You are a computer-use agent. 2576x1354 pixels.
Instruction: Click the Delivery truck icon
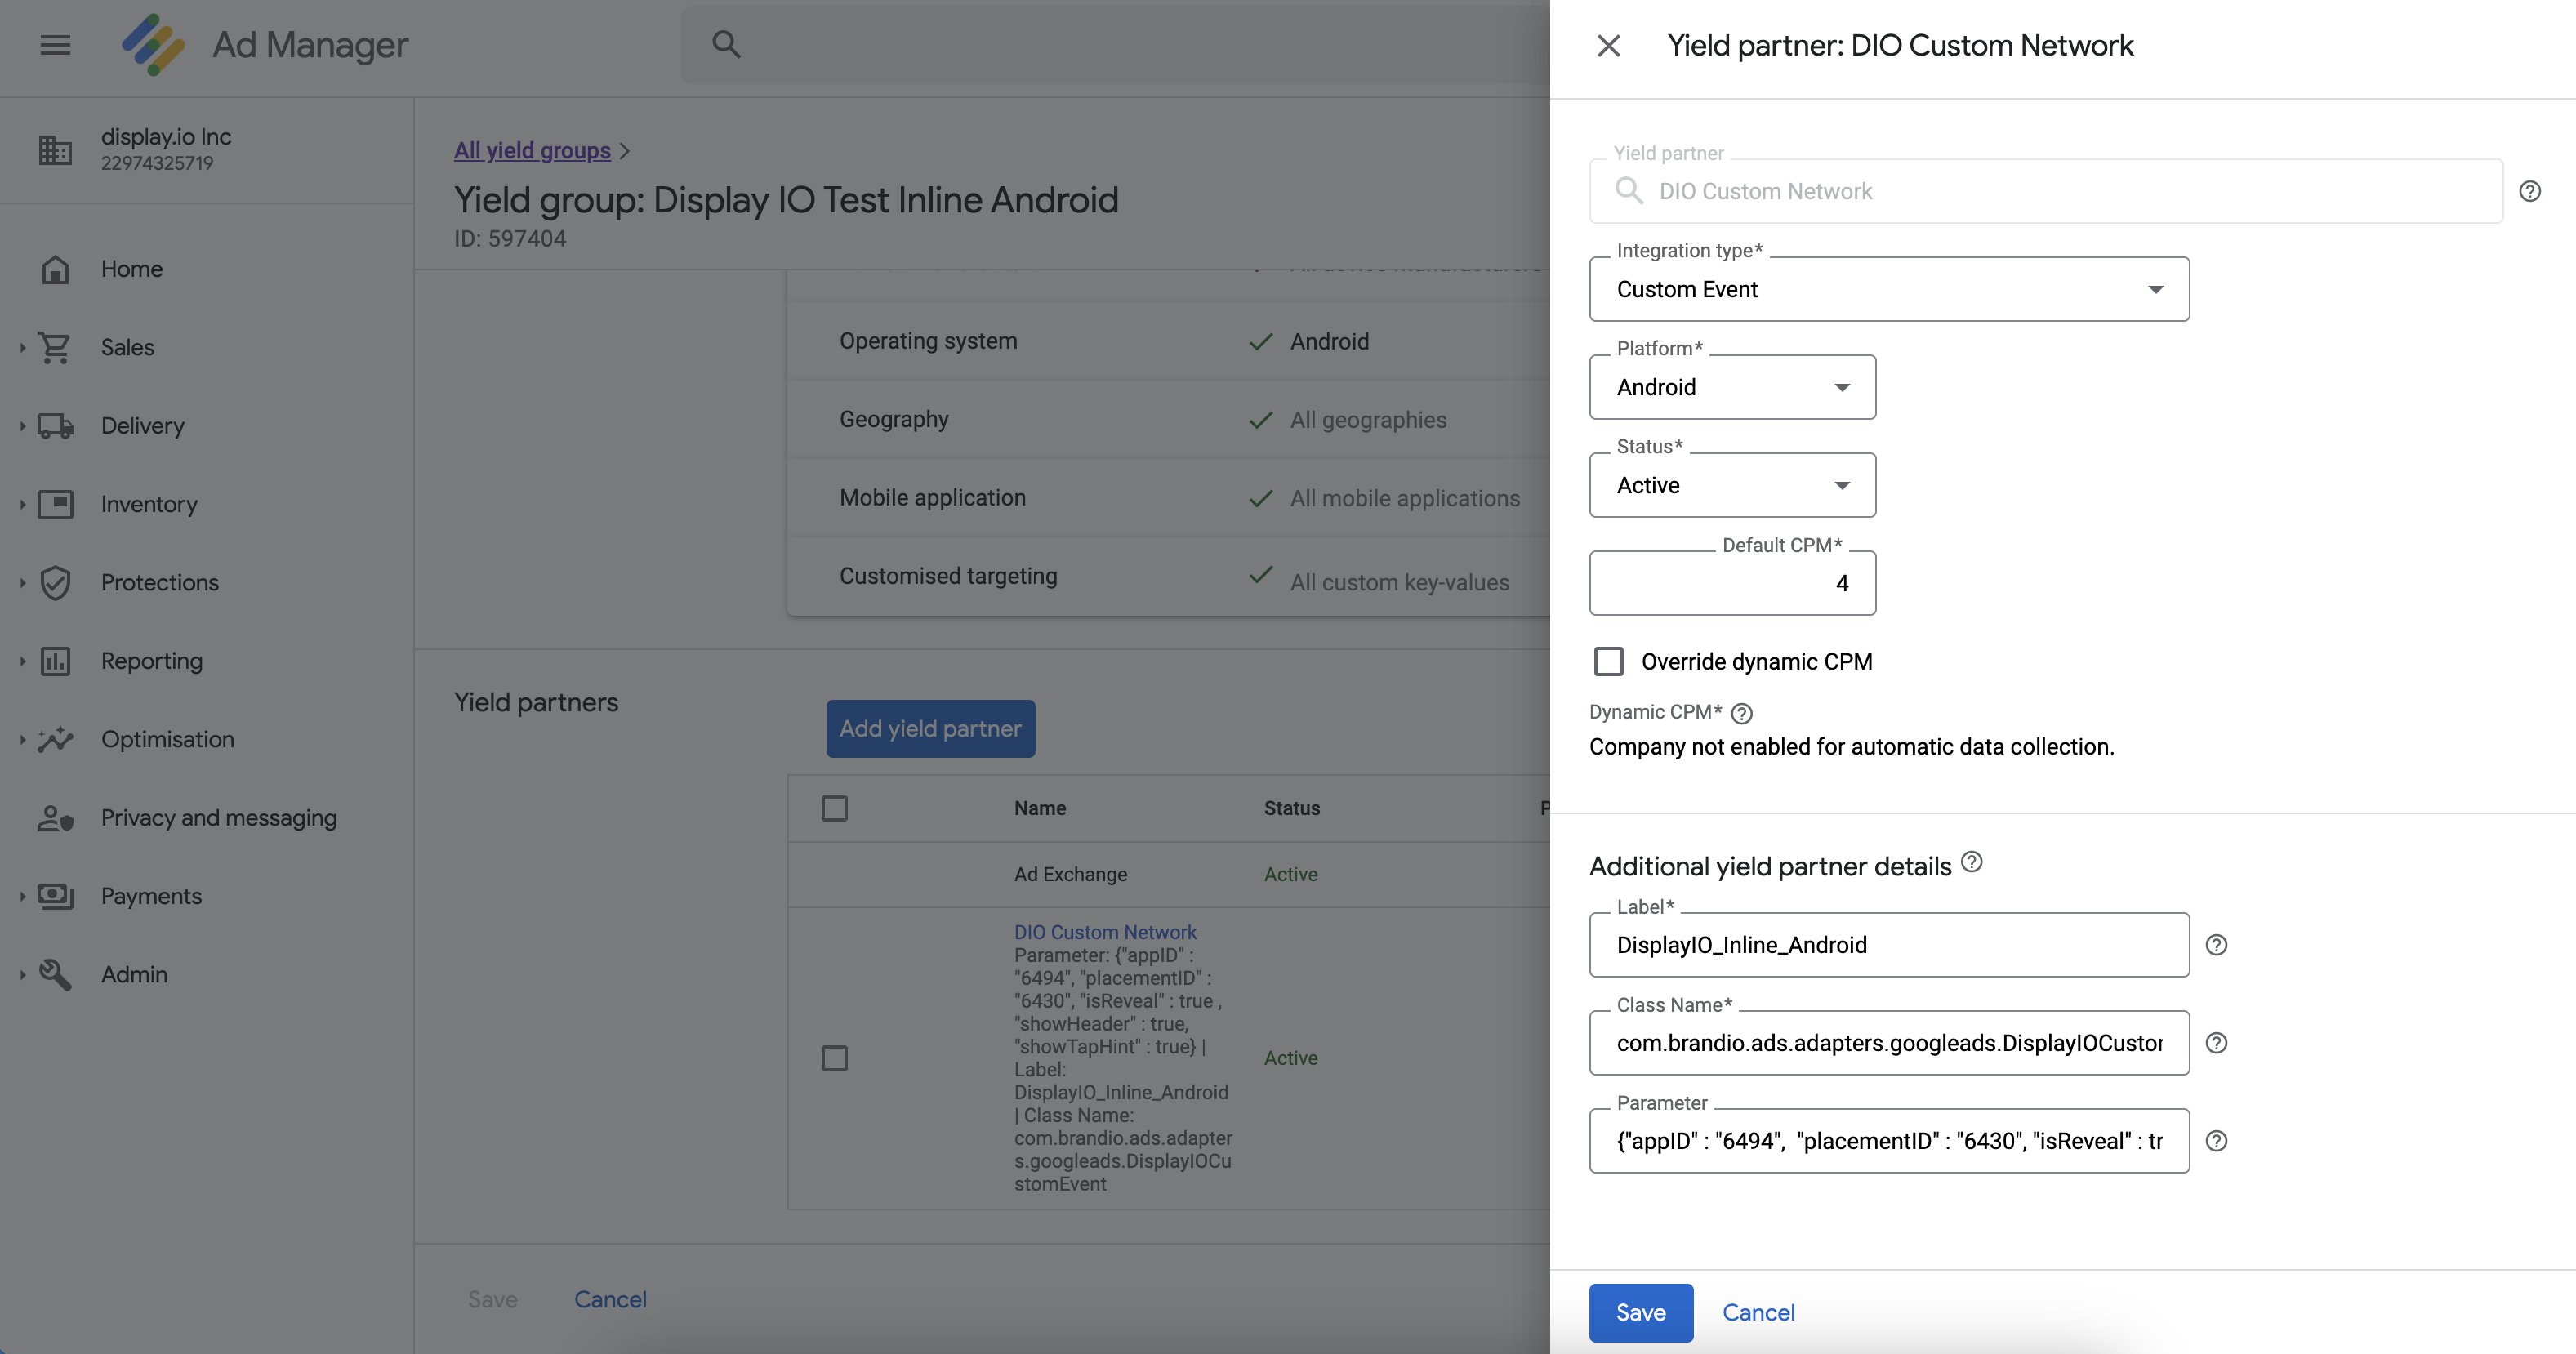[x=55, y=426]
